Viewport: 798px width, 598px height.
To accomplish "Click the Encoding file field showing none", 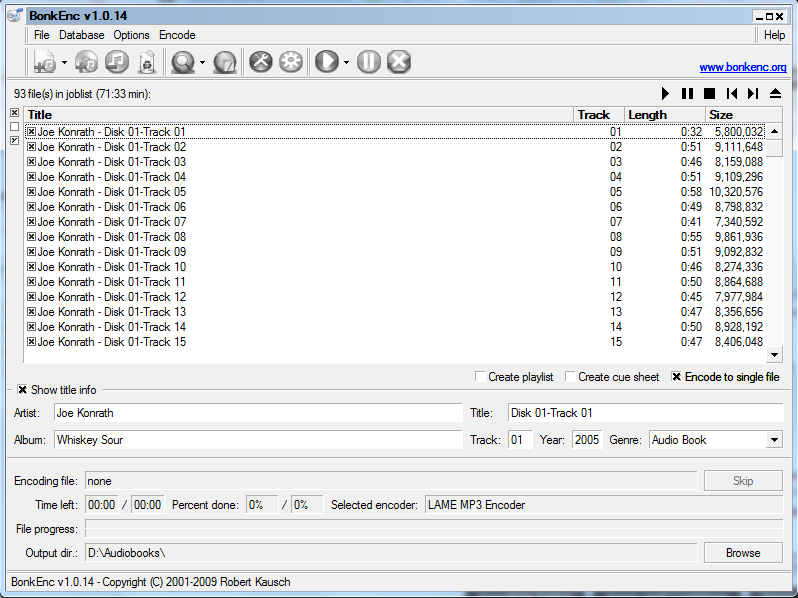I will (391, 481).
